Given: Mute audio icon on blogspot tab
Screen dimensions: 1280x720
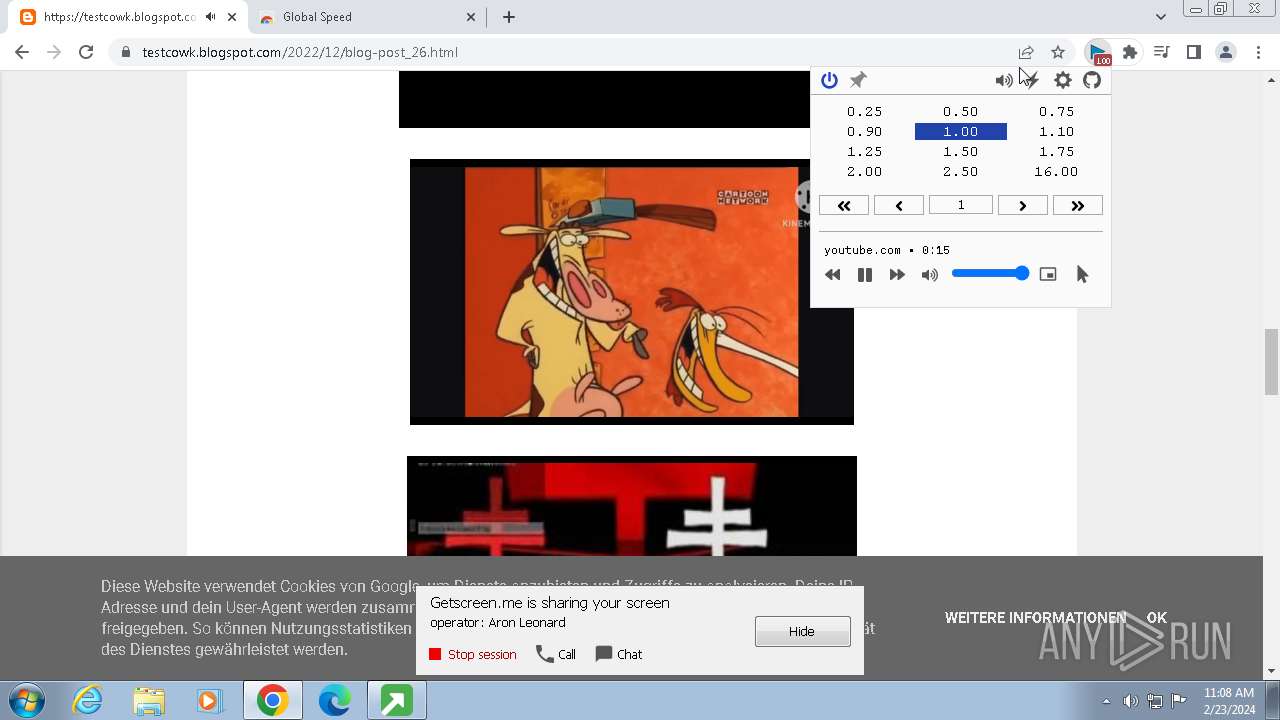Looking at the screenshot, I should 210,17.
